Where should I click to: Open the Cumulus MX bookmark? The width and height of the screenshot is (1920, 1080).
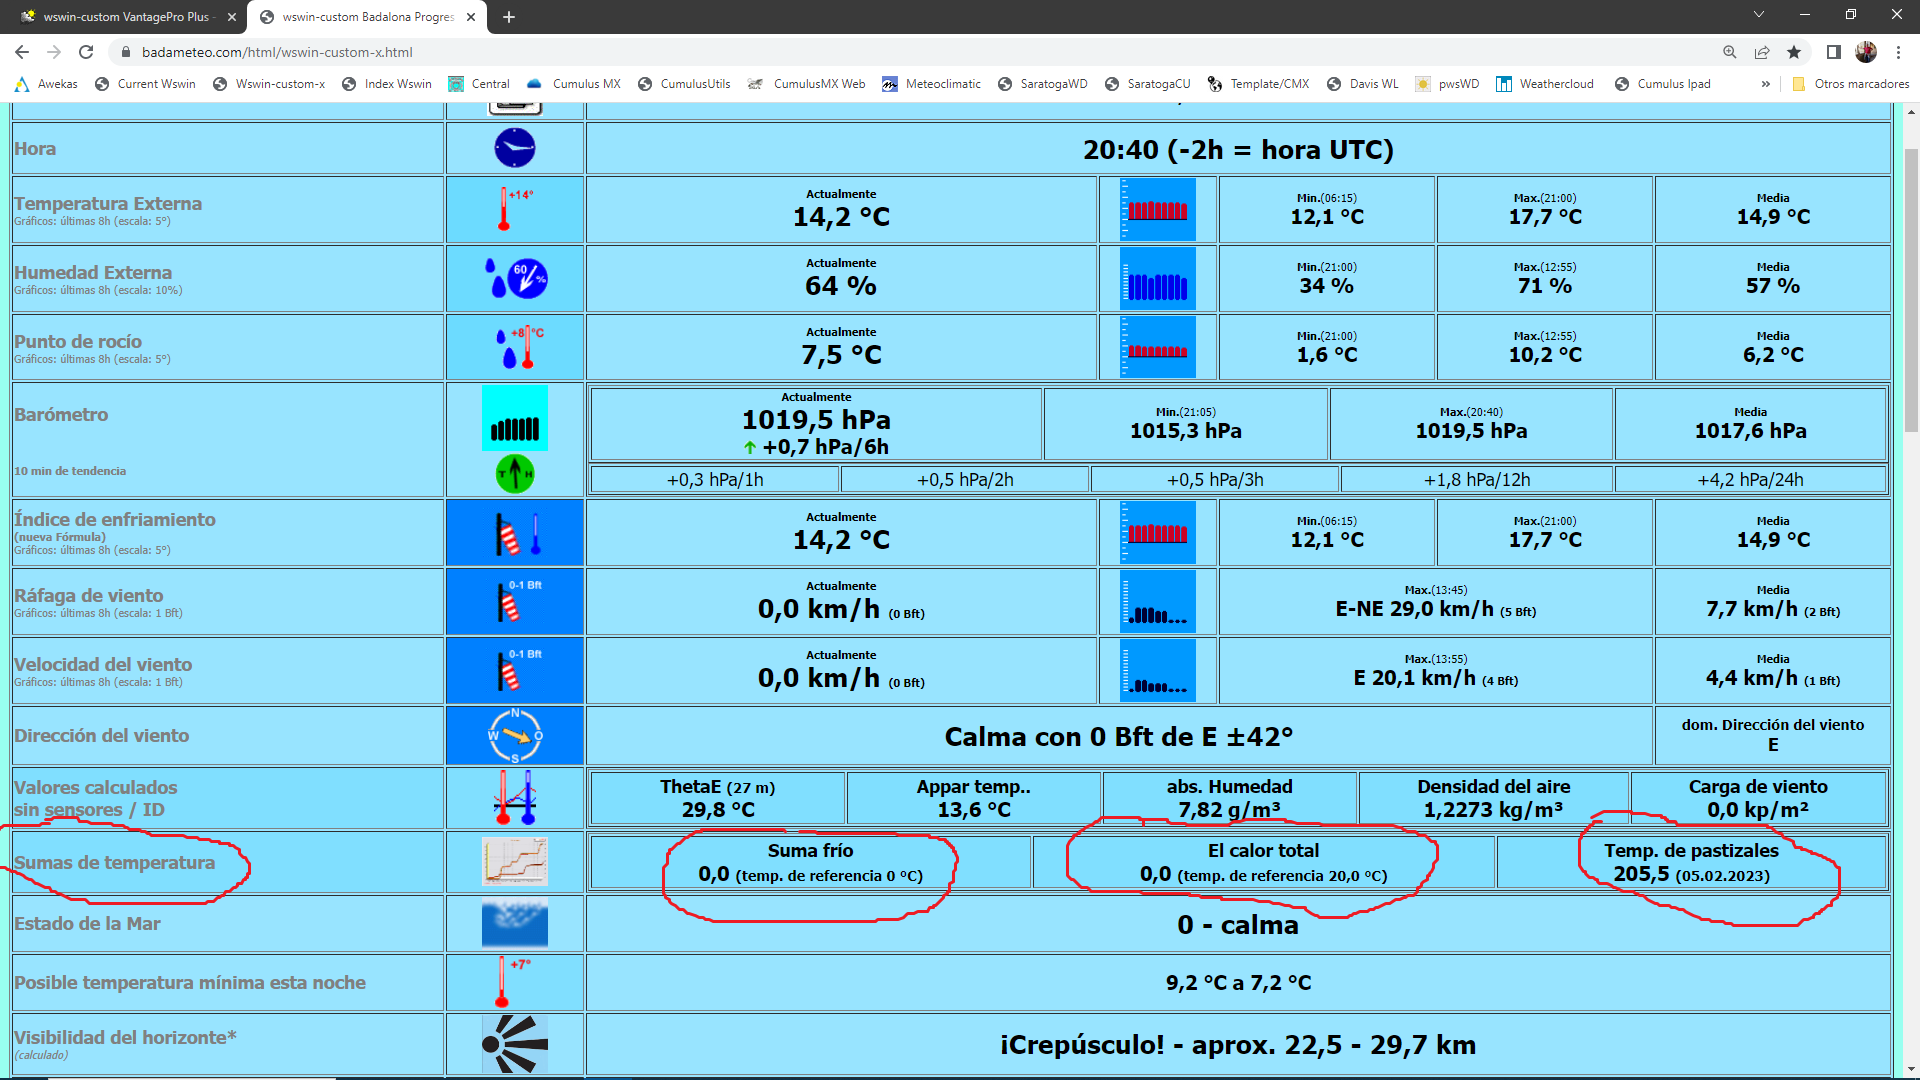(574, 84)
